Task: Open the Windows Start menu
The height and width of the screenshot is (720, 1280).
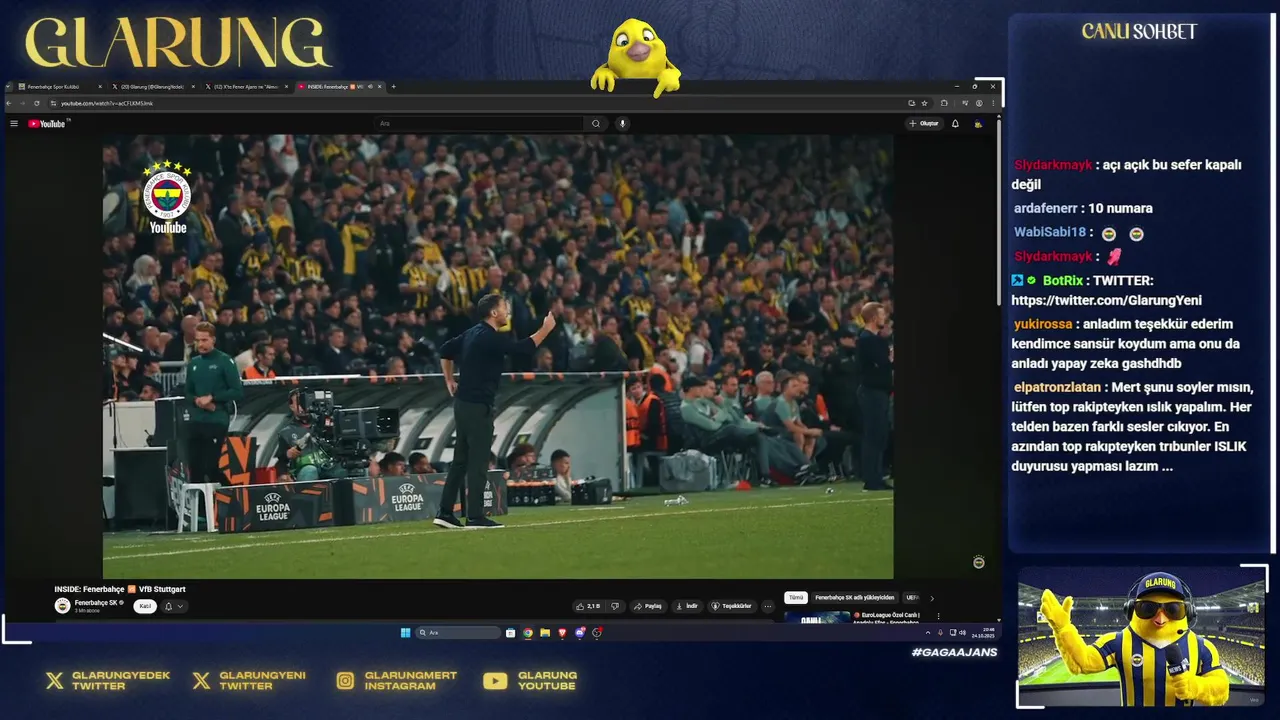Action: click(x=405, y=632)
